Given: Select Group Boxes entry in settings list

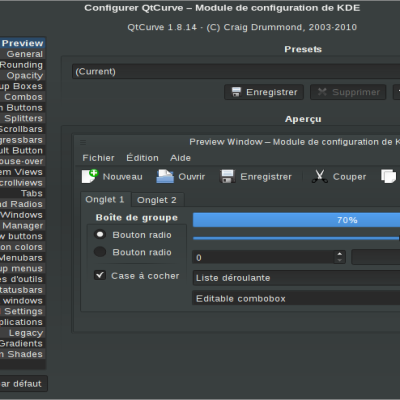Looking at the screenshot, I should [22, 86].
